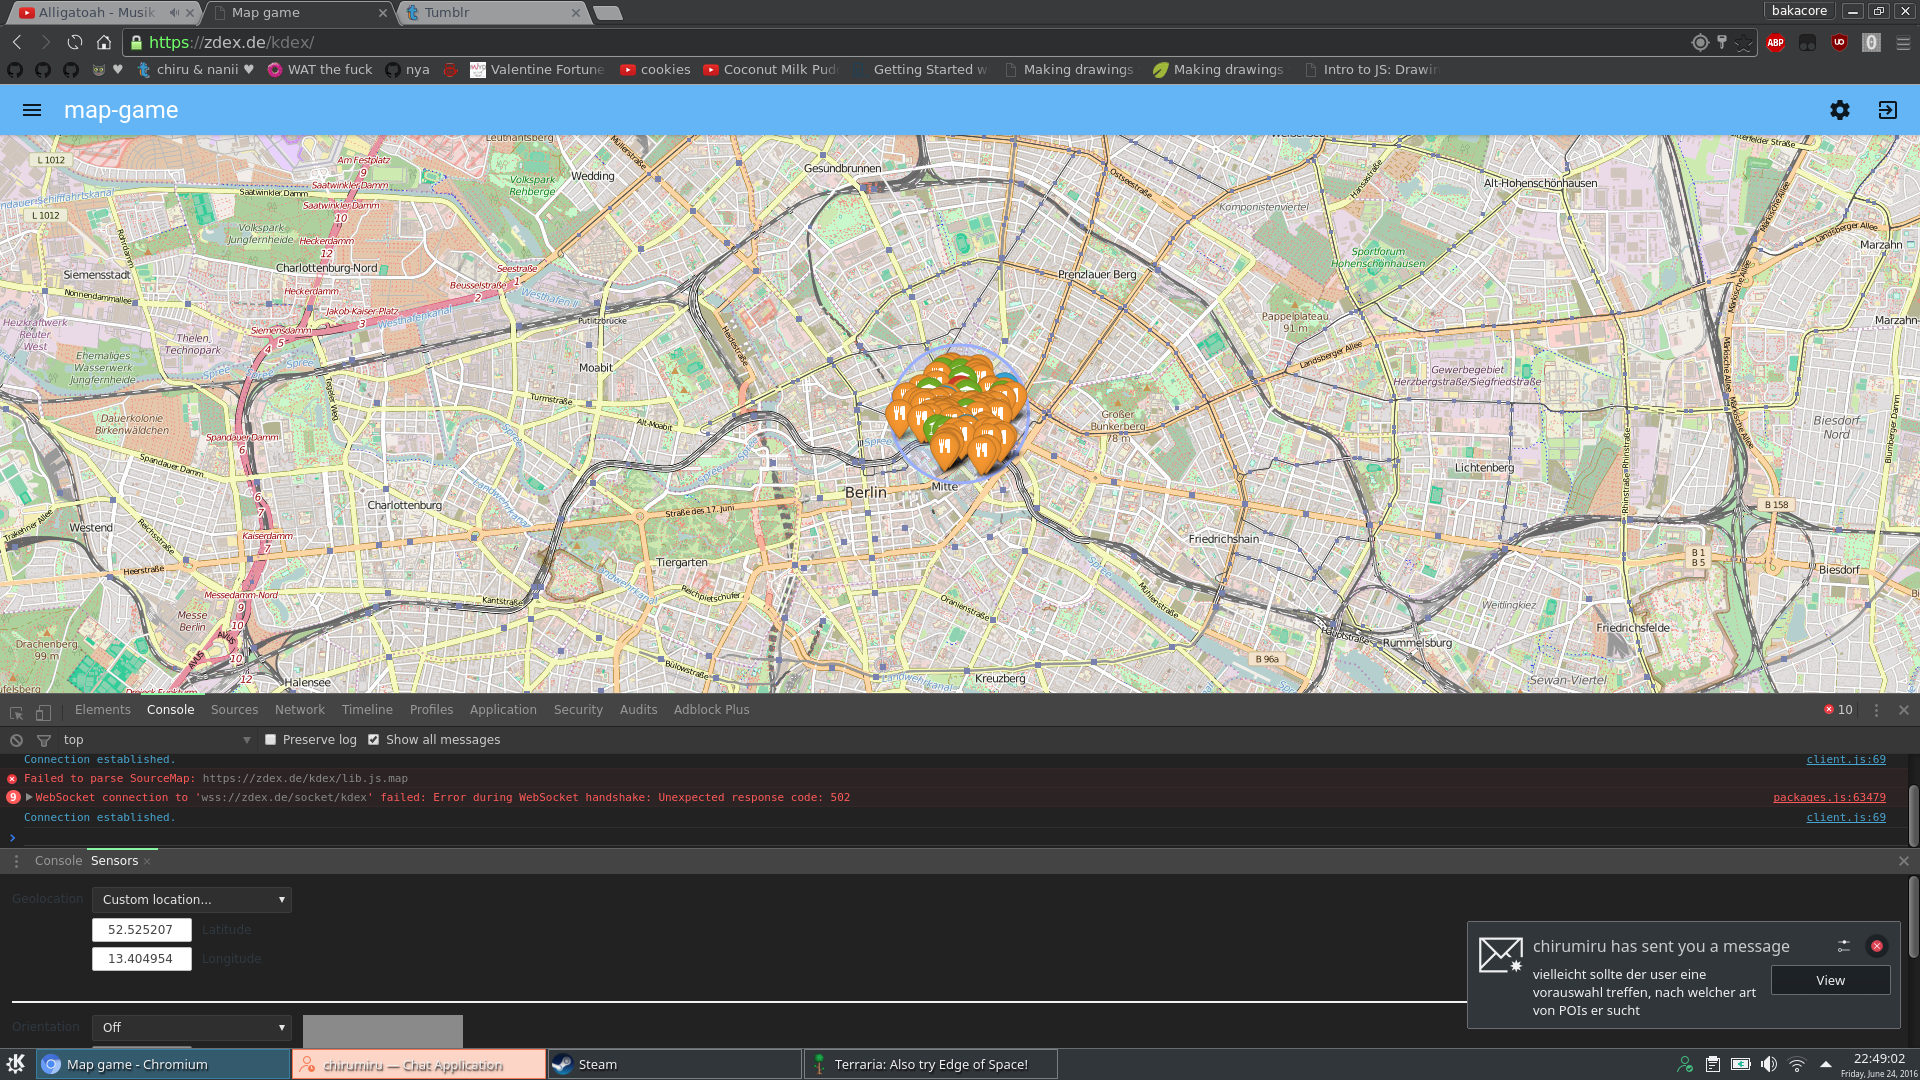The image size is (1920, 1080).
Task: Open the packages.js:63479 source link
Action: pos(1829,798)
